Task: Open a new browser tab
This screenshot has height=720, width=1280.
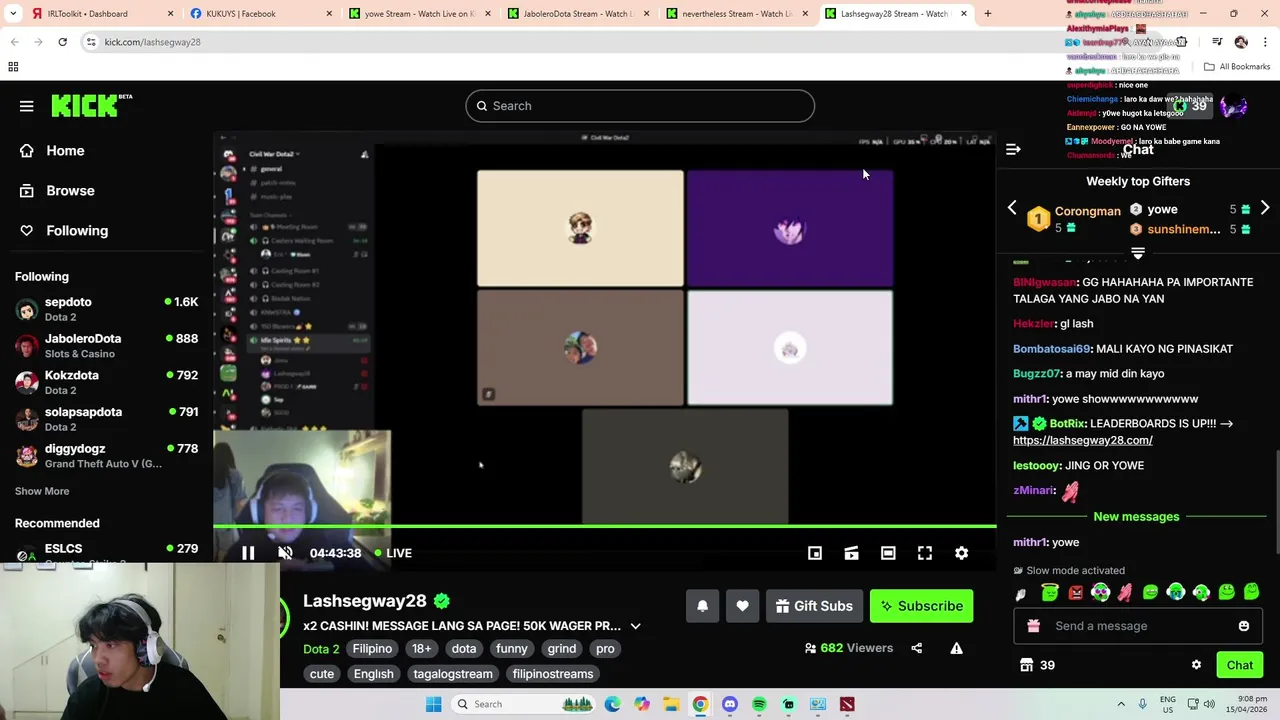Action: pyautogui.click(x=987, y=14)
